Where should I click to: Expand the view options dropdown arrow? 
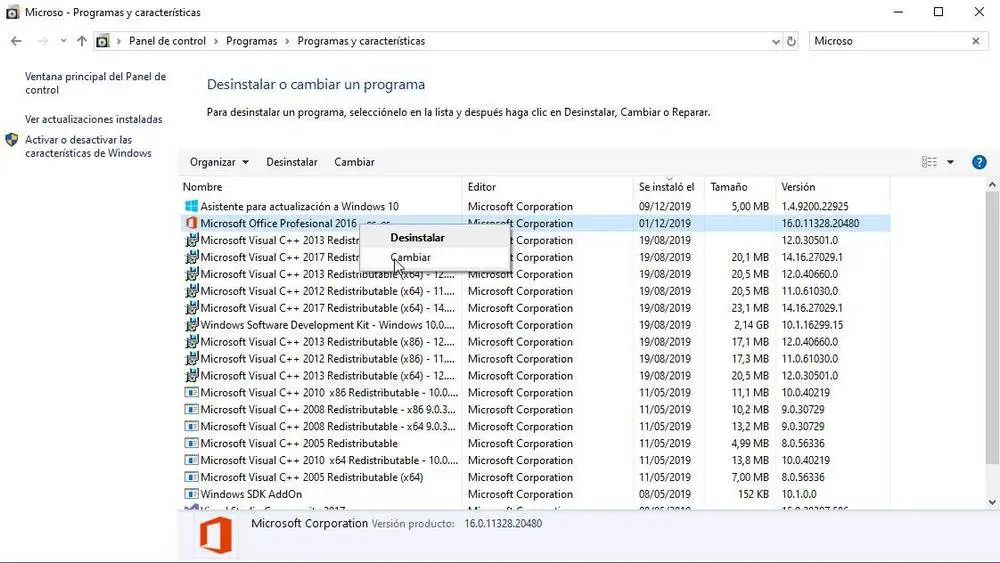[950, 162]
